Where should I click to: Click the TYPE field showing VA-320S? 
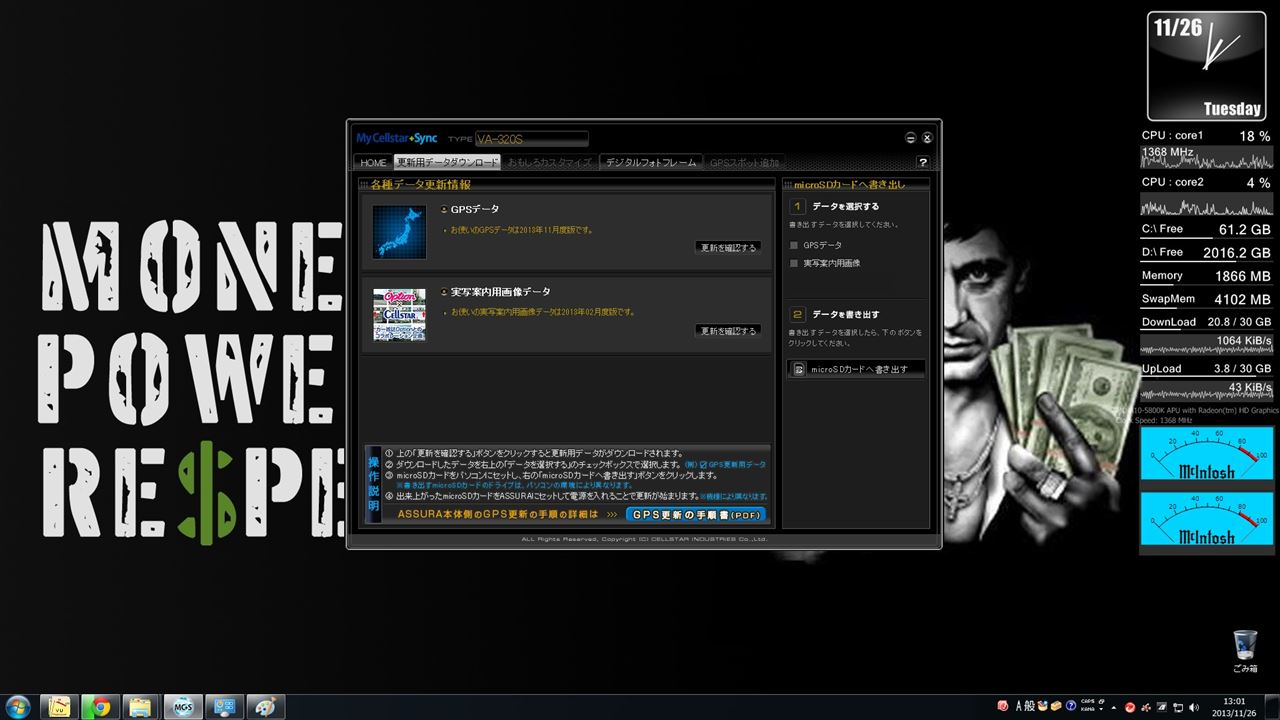click(531, 139)
